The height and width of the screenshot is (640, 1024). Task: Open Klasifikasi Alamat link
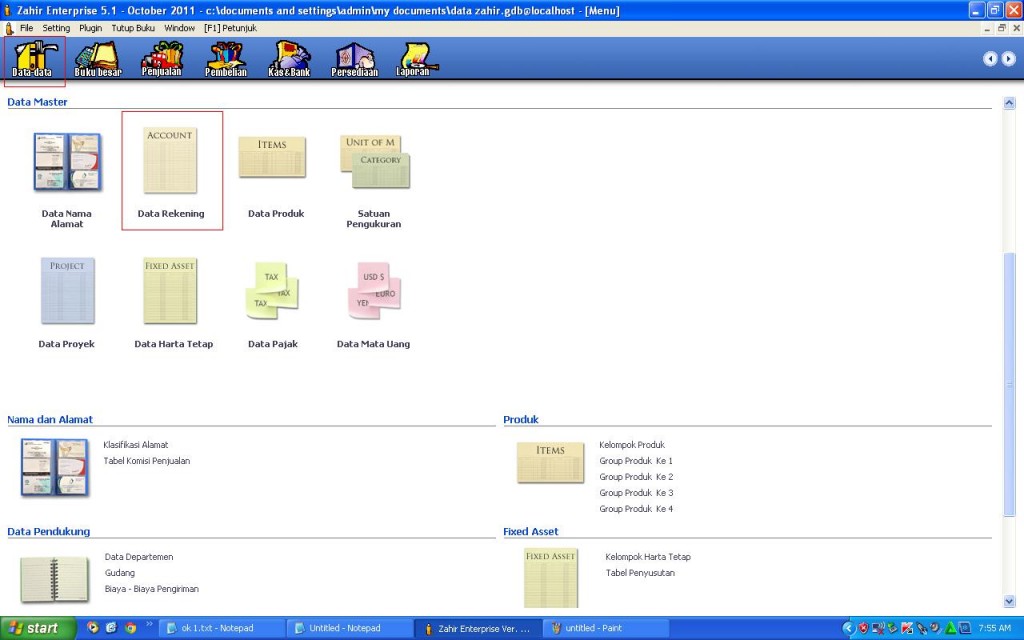coord(136,445)
